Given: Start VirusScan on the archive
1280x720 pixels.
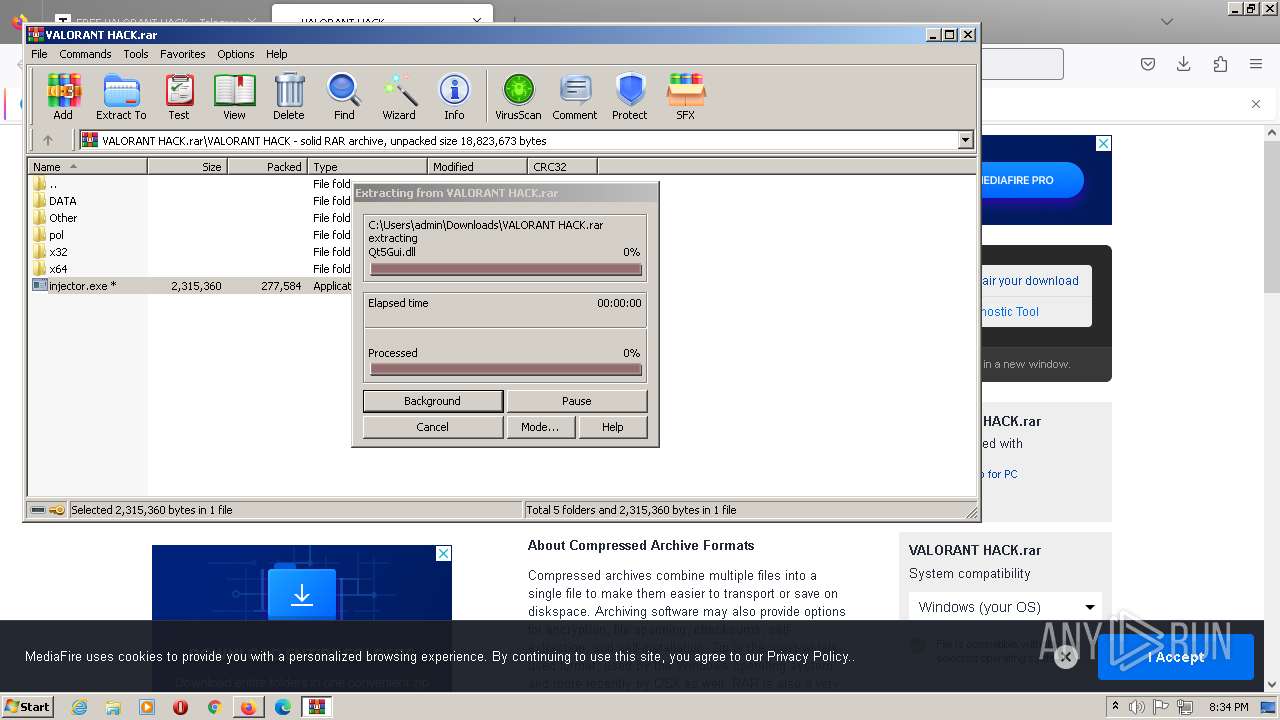Looking at the screenshot, I should pos(518,97).
